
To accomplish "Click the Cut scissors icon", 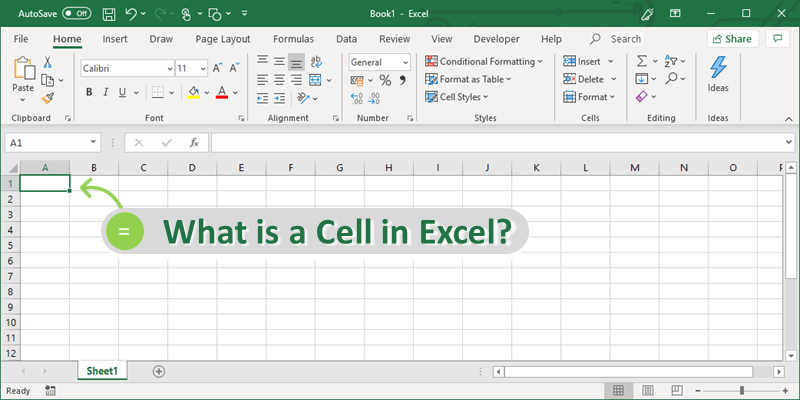I will tap(47, 62).
